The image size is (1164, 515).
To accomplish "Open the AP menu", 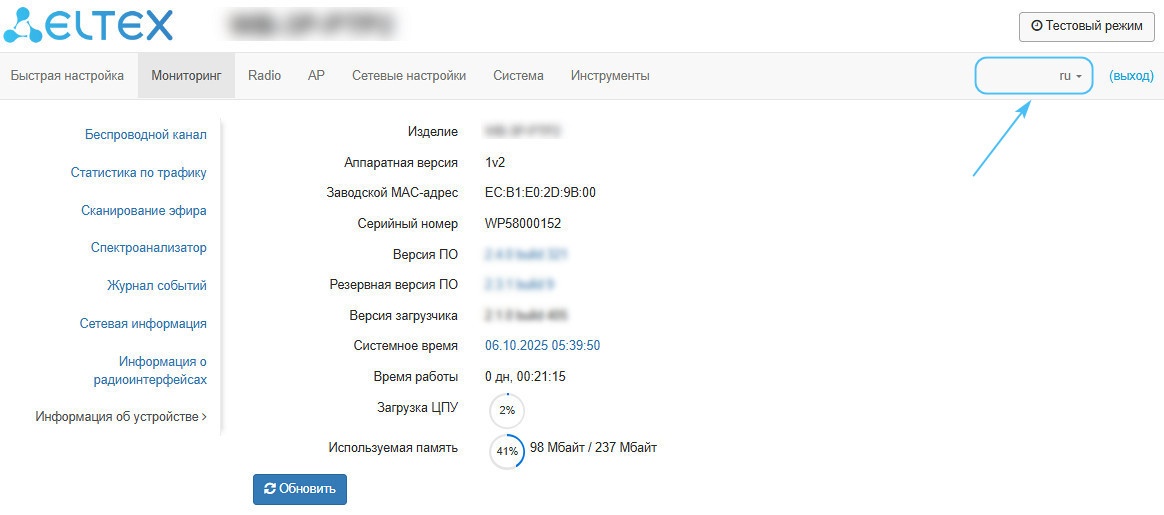I will [316, 76].
